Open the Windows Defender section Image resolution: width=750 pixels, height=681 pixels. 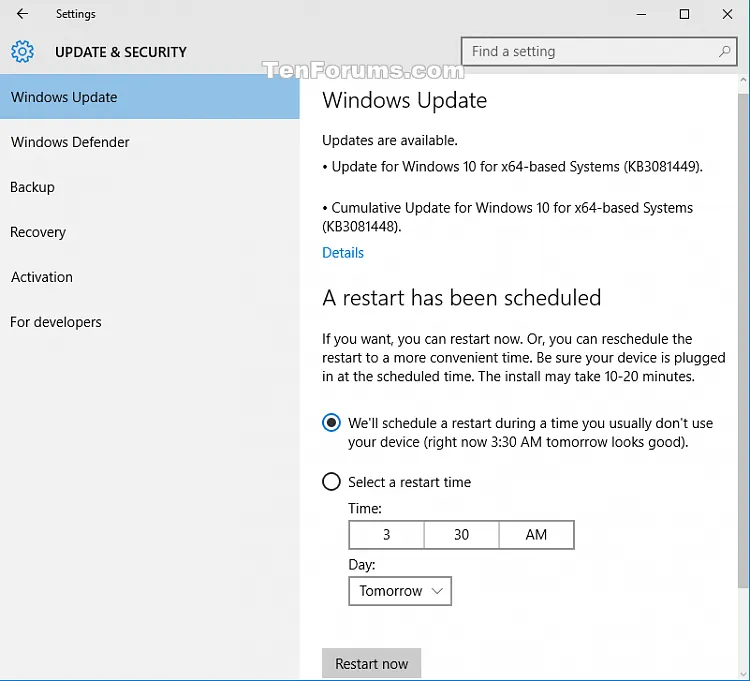(x=150, y=142)
